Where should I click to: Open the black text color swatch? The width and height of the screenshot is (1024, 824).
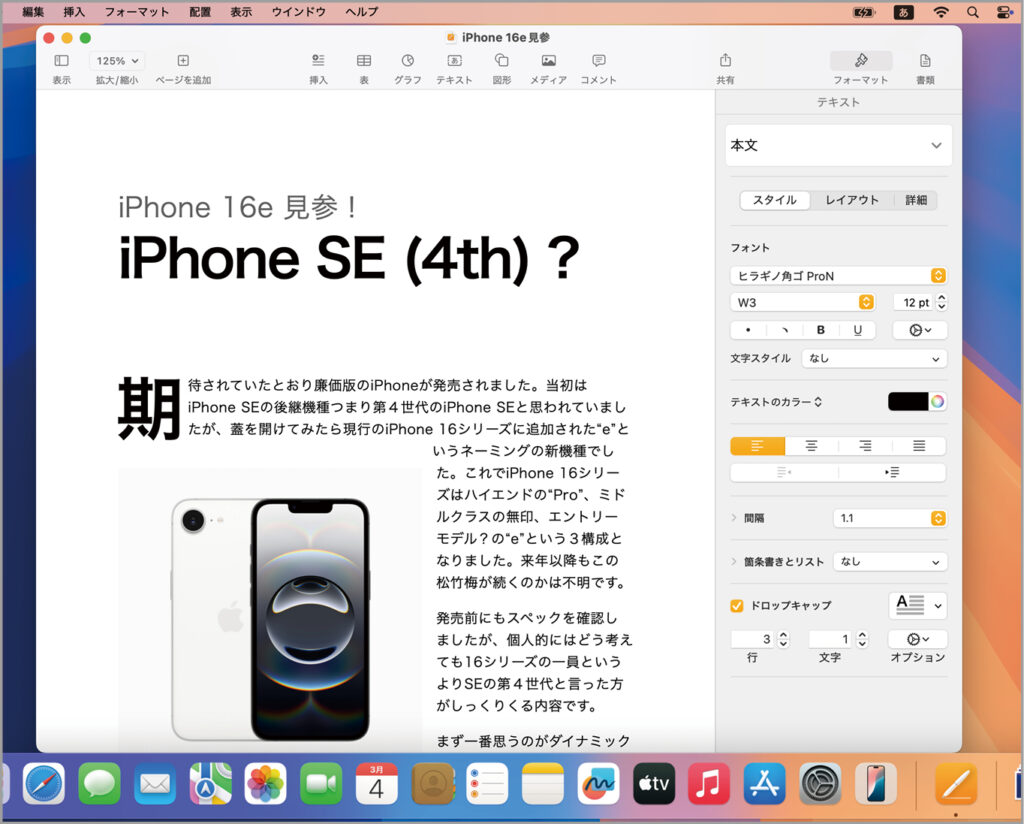908,402
